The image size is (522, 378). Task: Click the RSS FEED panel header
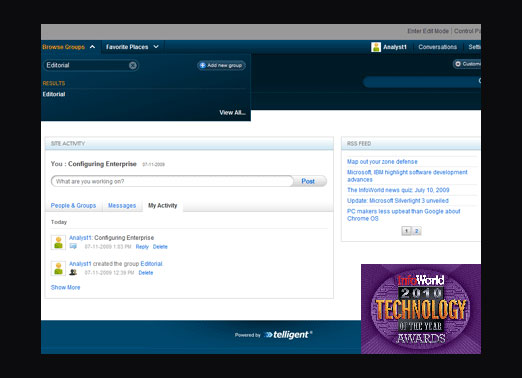point(411,144)
